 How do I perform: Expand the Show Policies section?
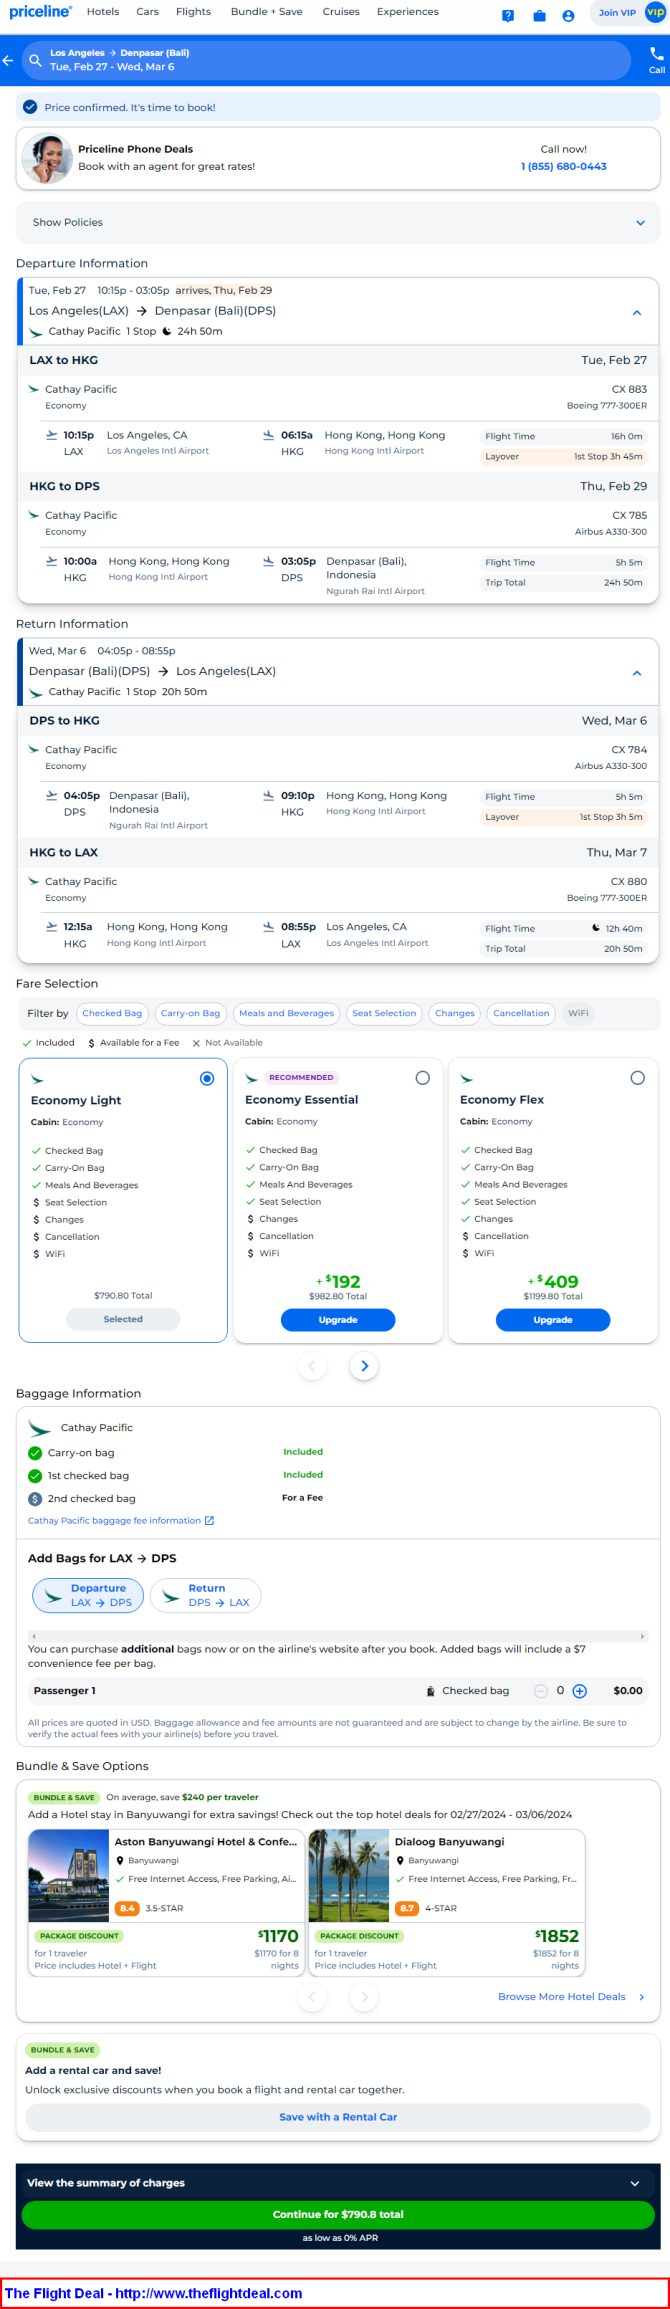tap(338, 222)
